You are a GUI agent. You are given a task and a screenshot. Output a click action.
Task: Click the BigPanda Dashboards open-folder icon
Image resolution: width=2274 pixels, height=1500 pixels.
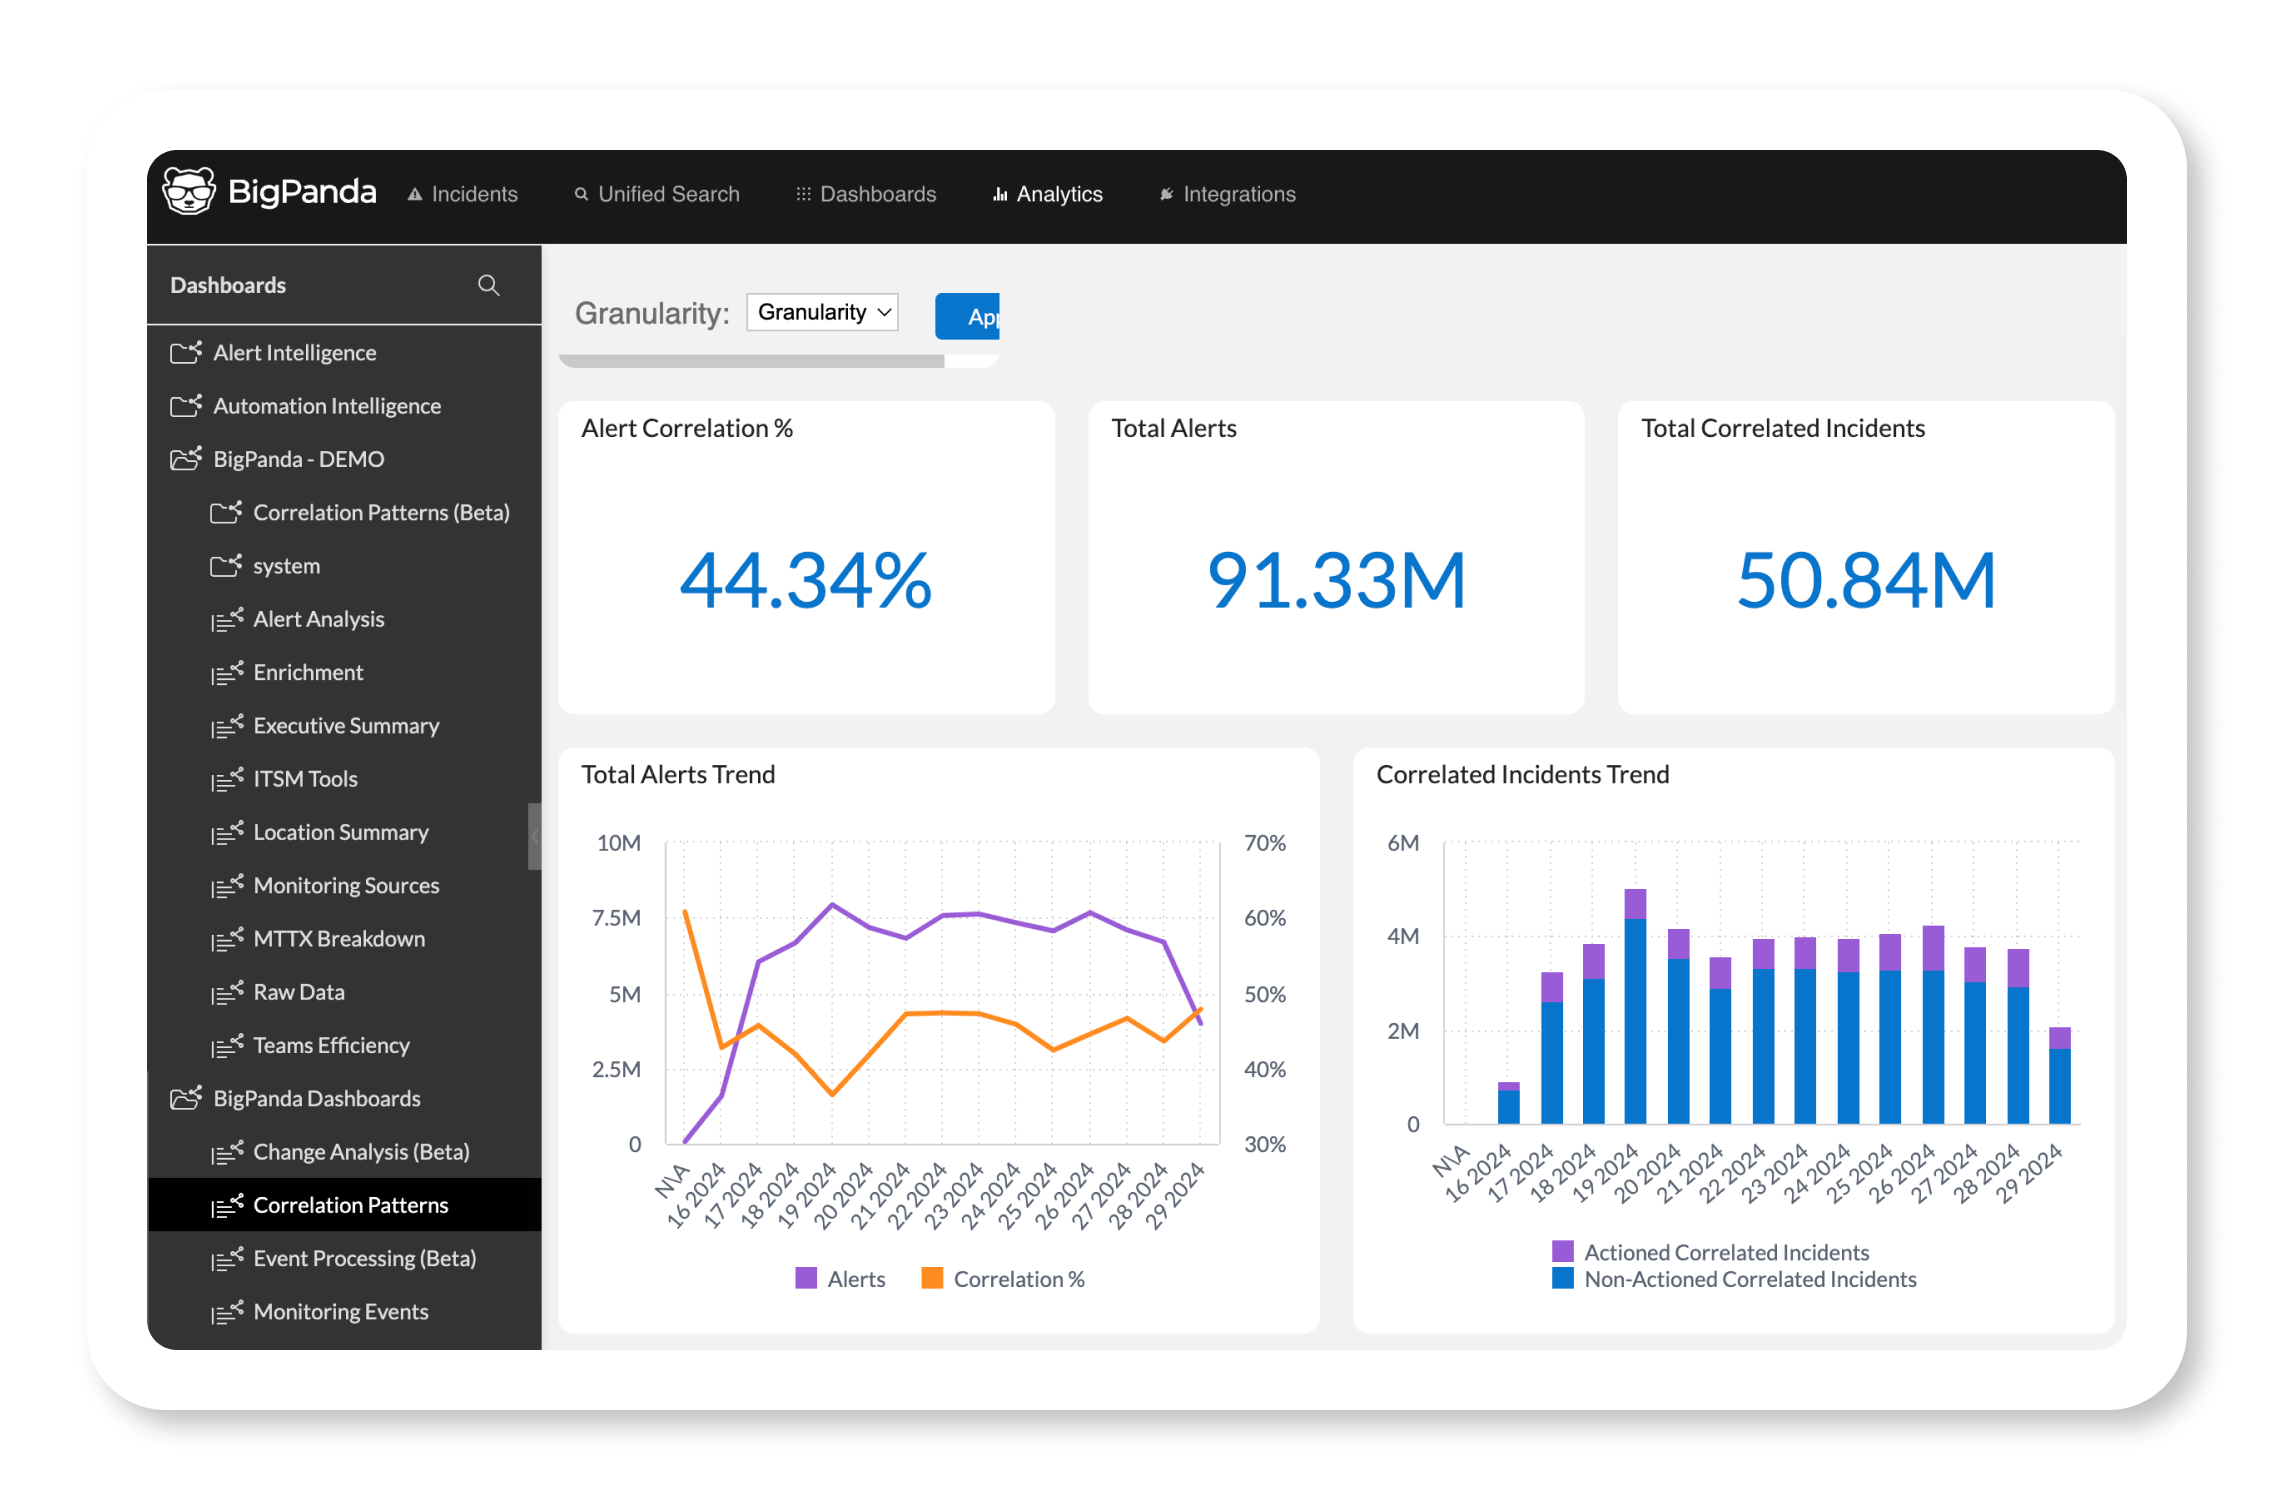(186, 1097)
